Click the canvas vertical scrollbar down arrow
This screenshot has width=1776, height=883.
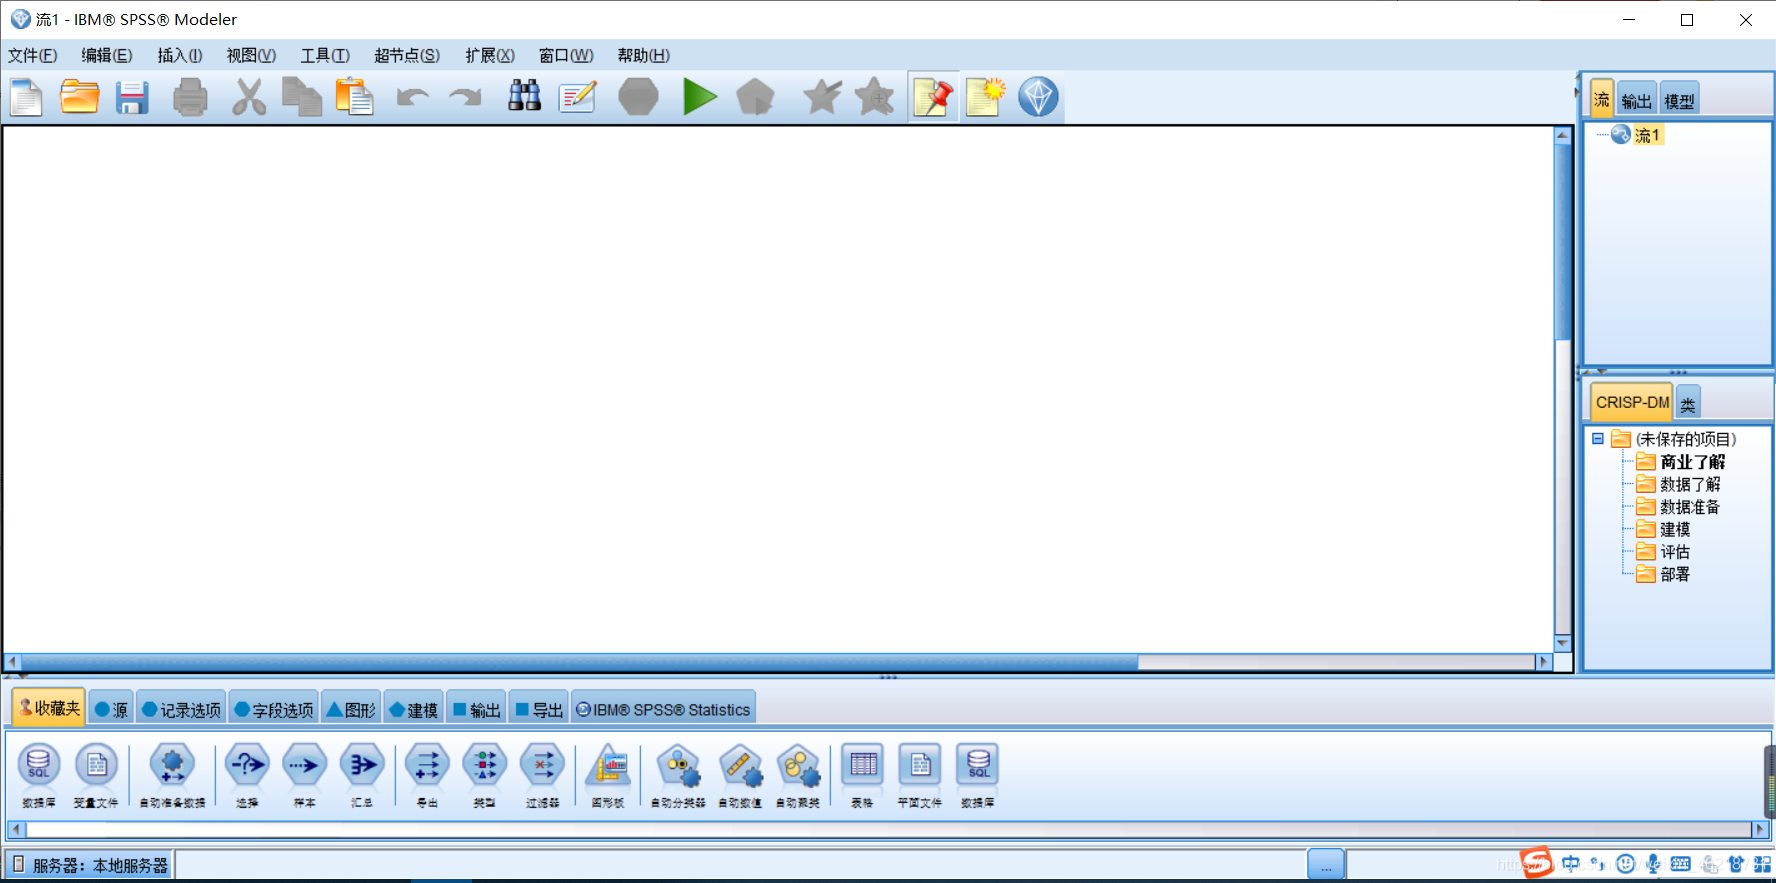(1563, 644)
